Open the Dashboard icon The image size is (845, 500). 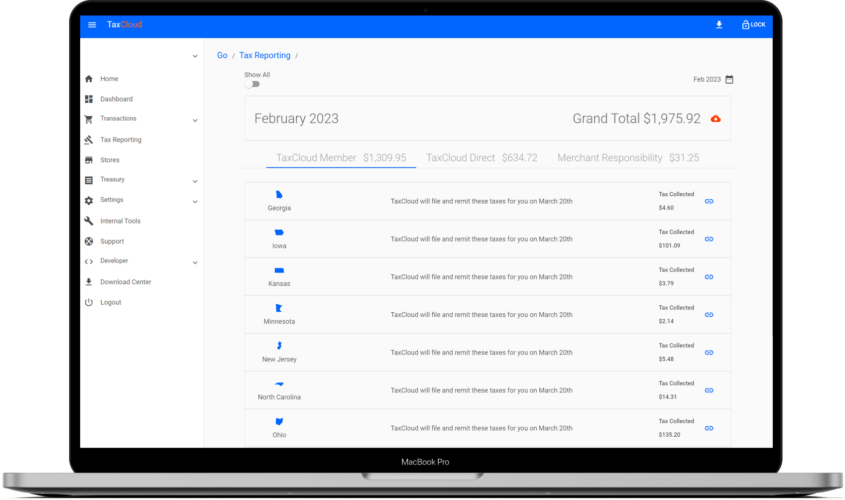pyautogui.click(x=89, y=99)
